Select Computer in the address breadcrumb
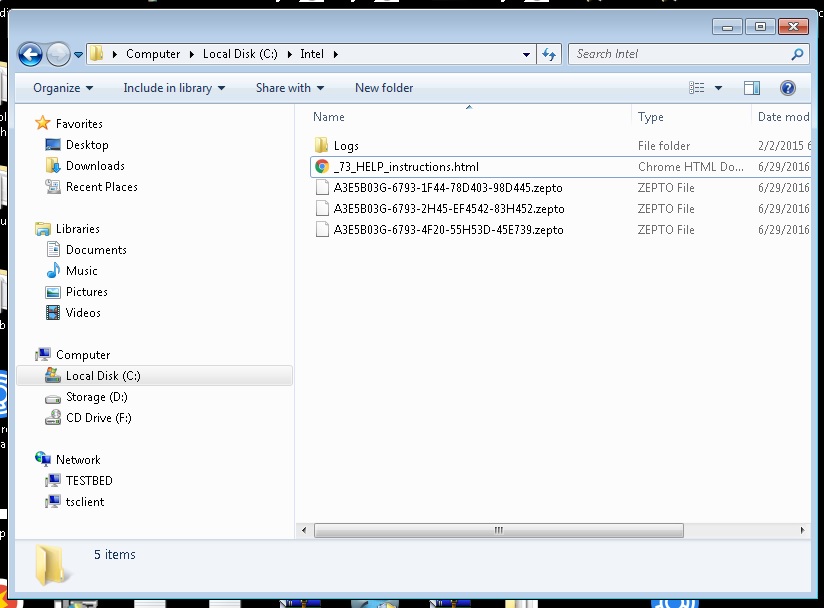The image size is (824, 608). click(152, 54)
